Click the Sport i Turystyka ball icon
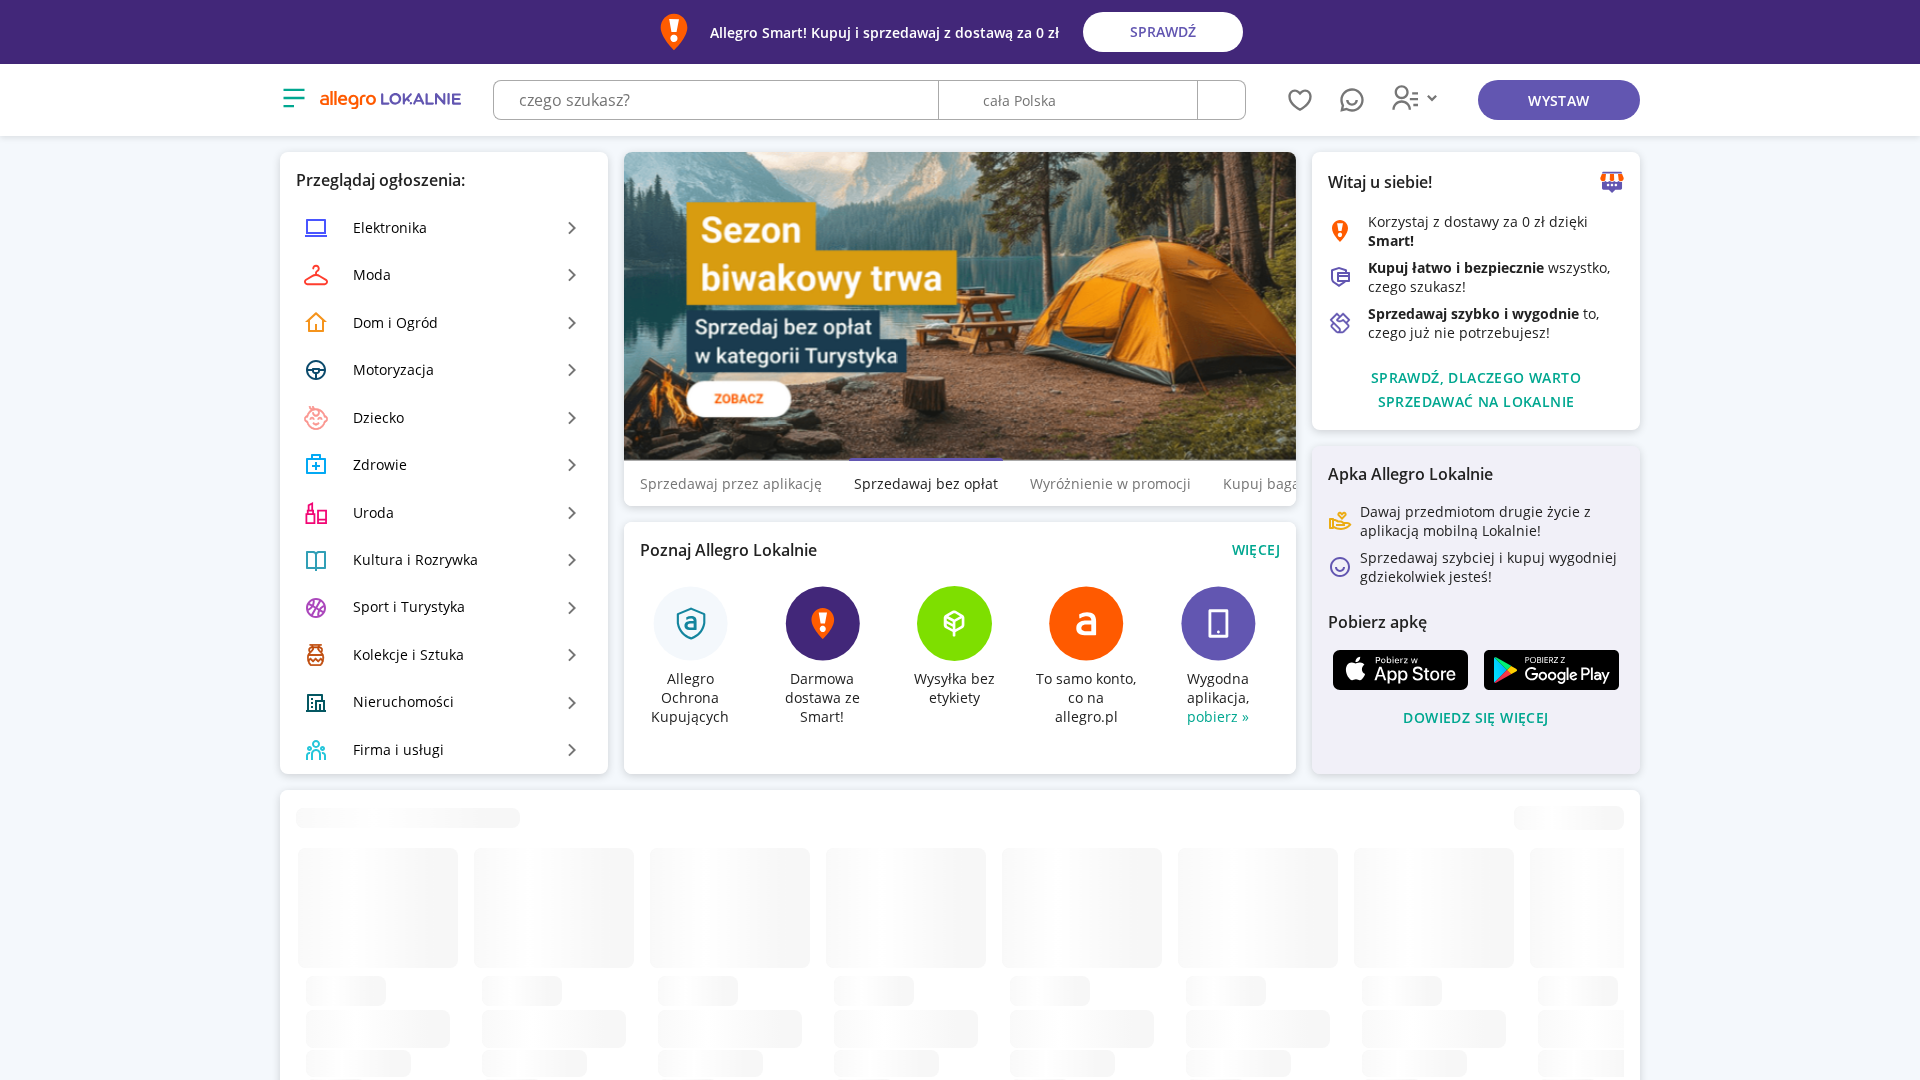This screenshot has height=1080, width=1920. coord(316,608)
